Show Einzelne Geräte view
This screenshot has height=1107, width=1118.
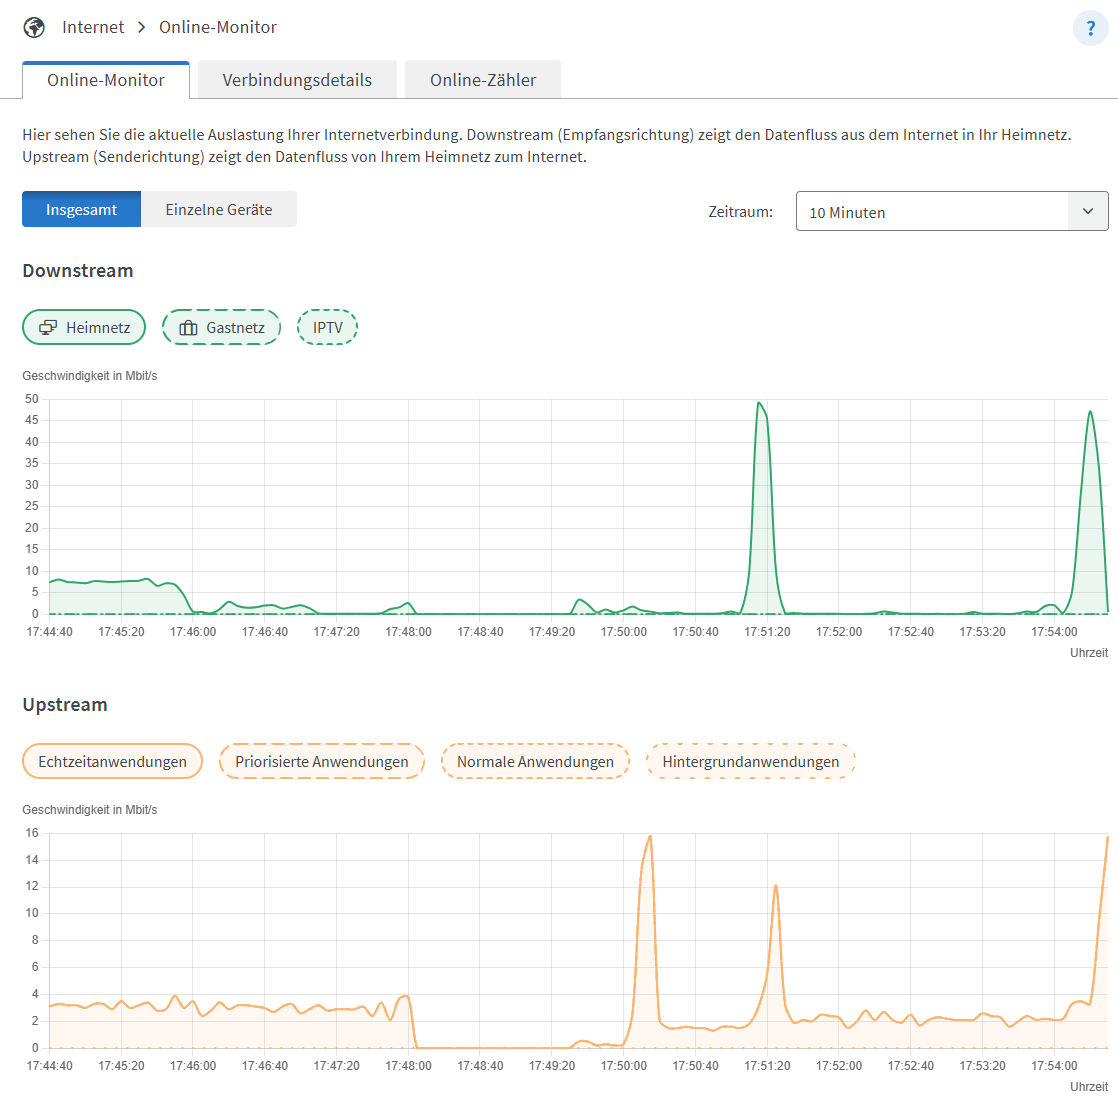tap(219, 209)
